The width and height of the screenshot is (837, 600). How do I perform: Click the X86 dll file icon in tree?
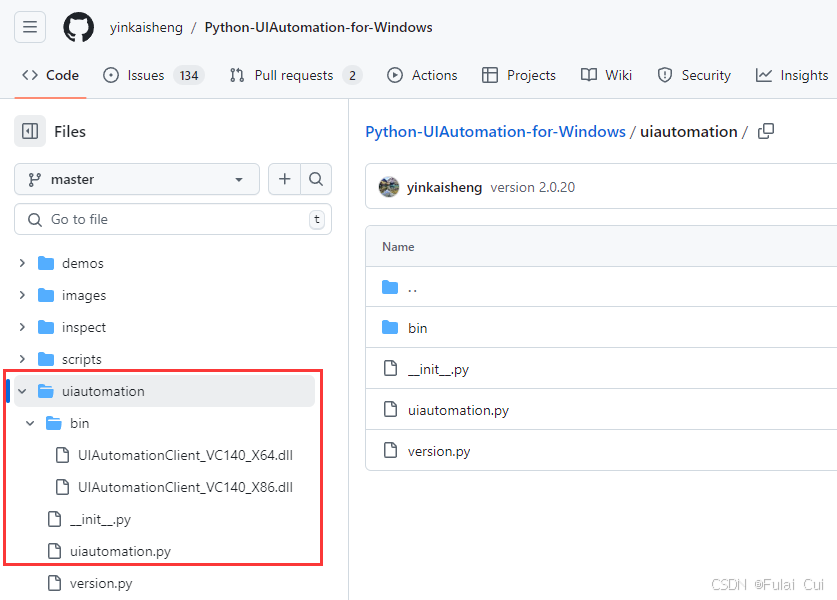pyautogui.click(x=62, y=487)
